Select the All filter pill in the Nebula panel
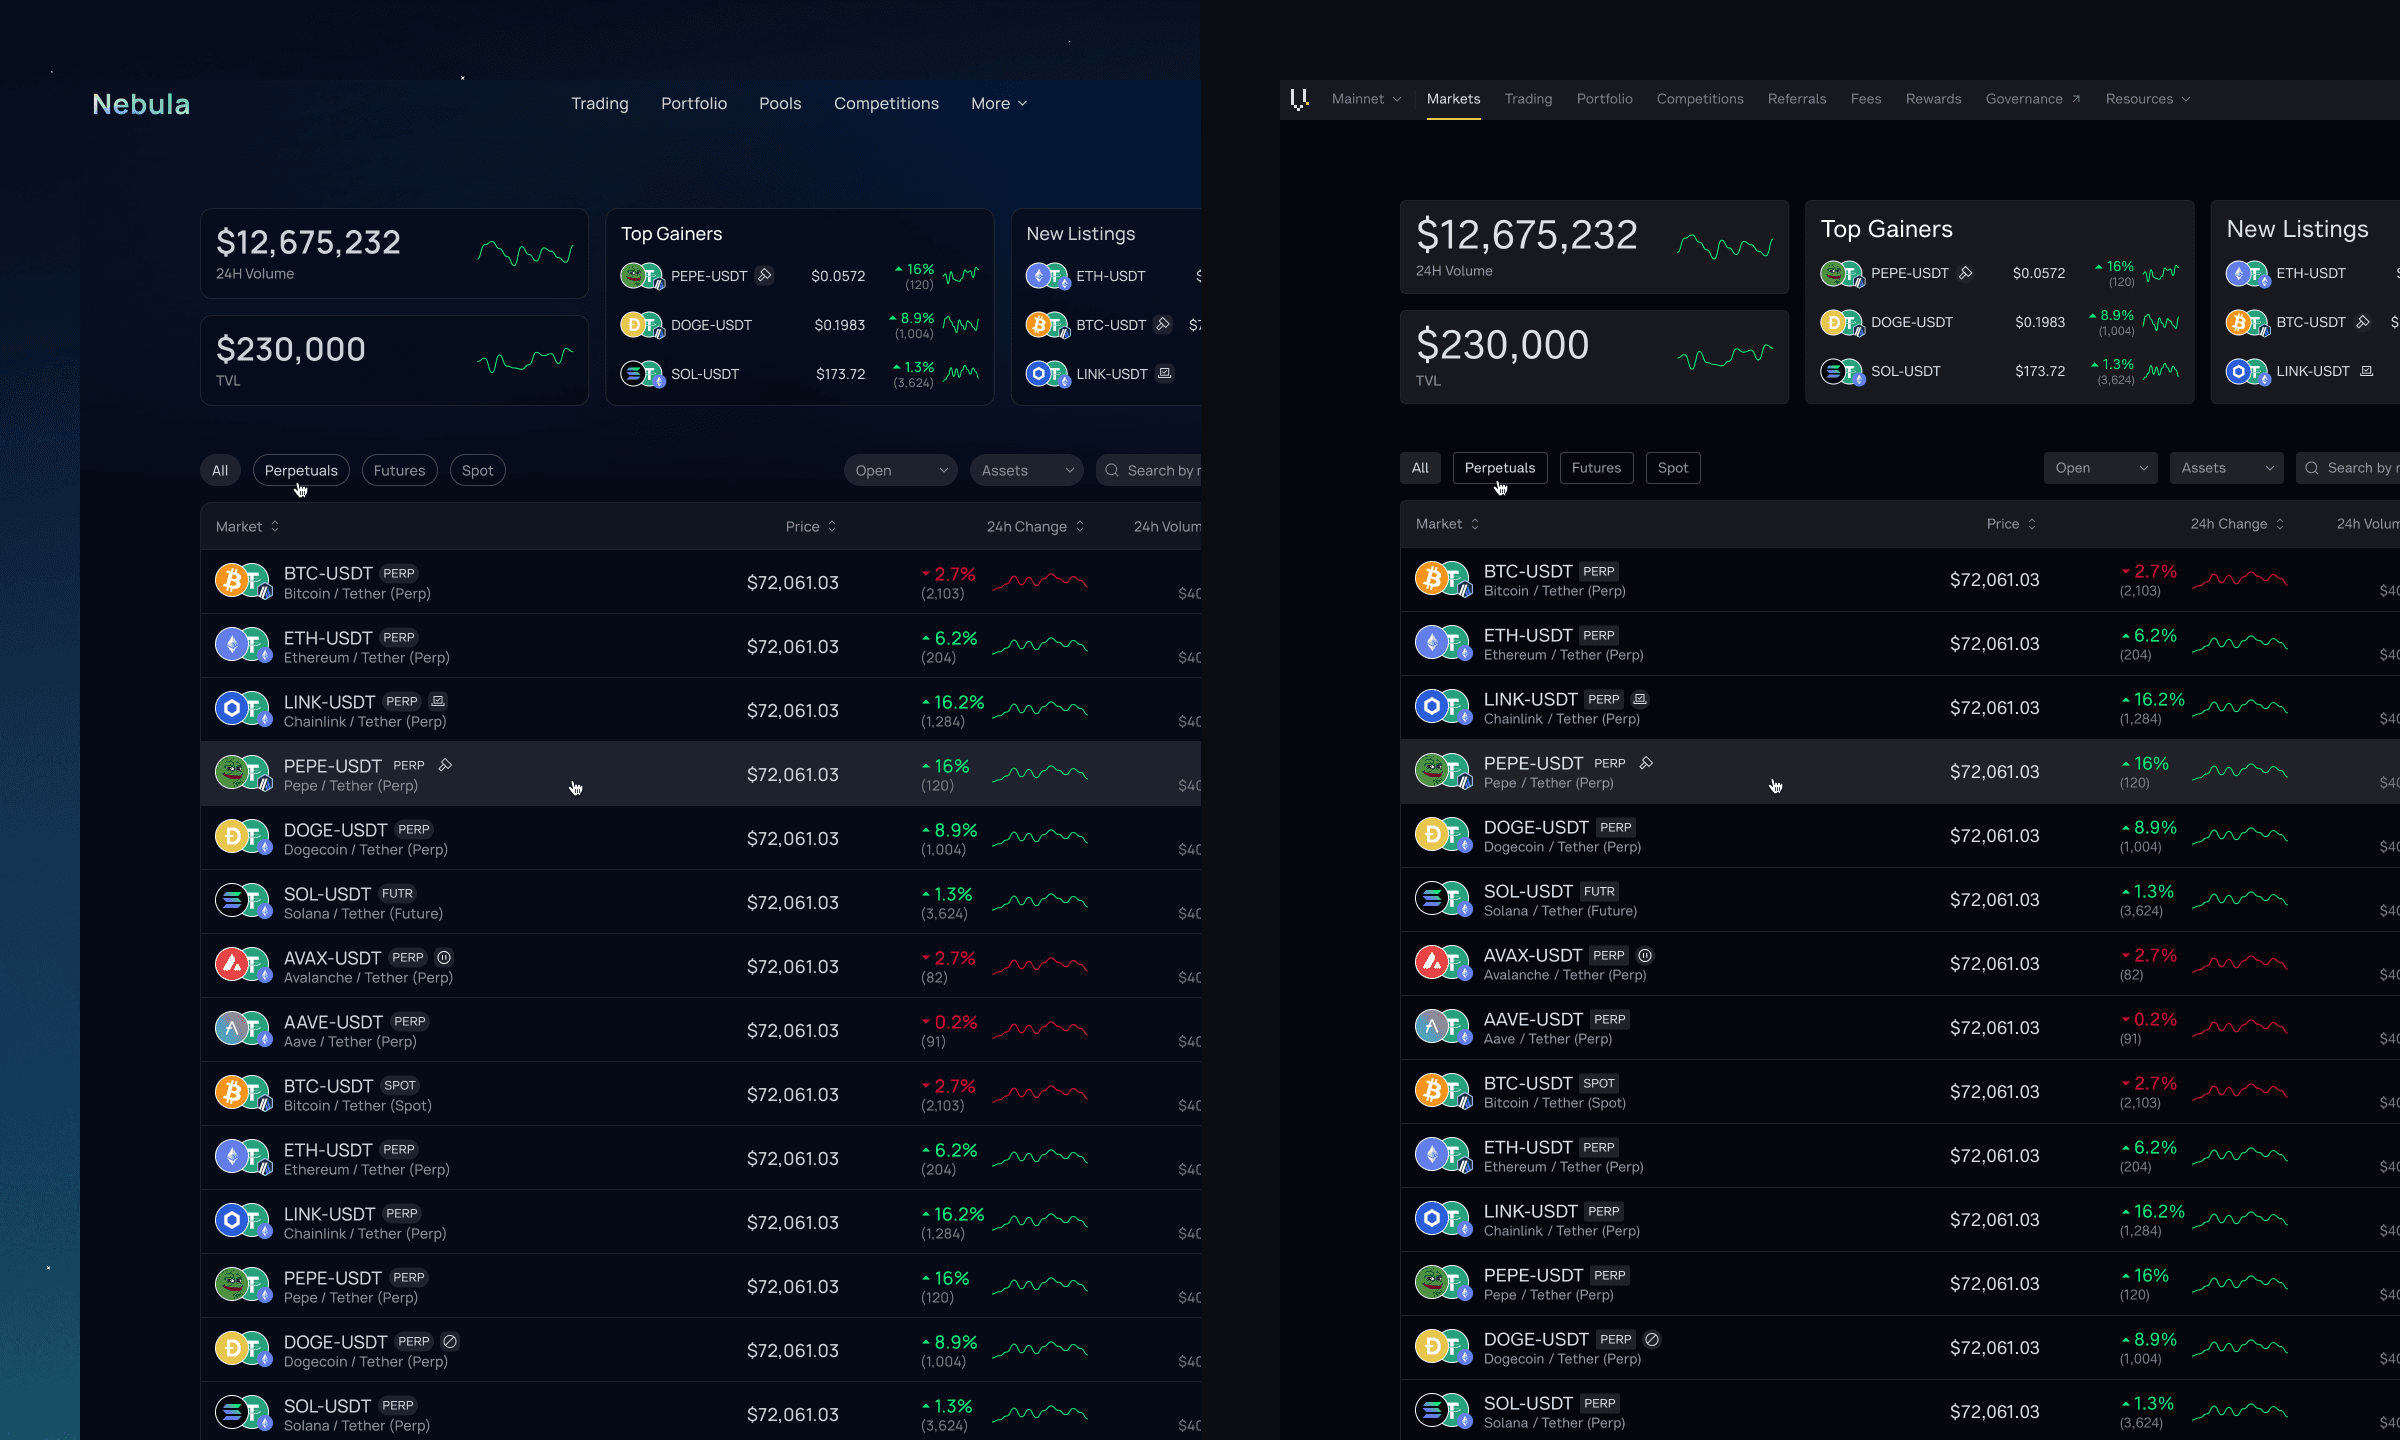The image size is (2400, 1440). click(x=220, y=471)
